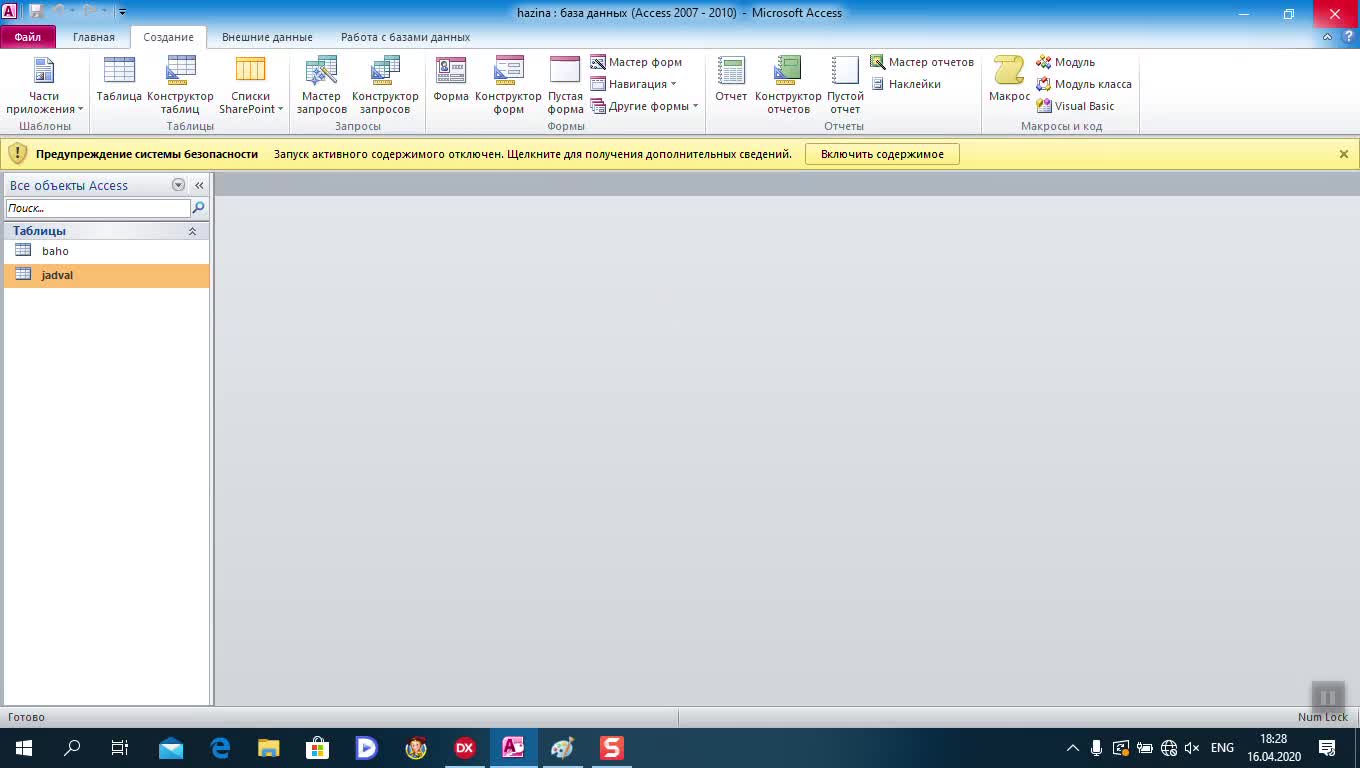This screenshot has width=1360, height=768.
Task: Open Windows taskbar search
Action: pyautogui.click(x=72, y=747)
